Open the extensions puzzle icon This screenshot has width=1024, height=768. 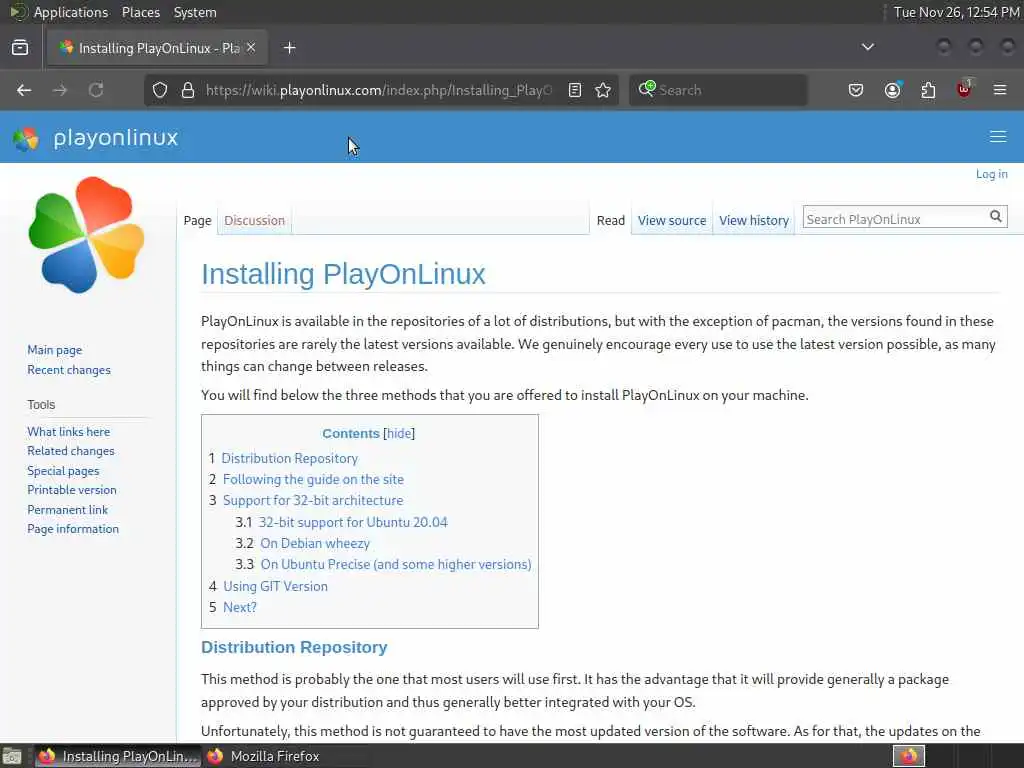928,90
